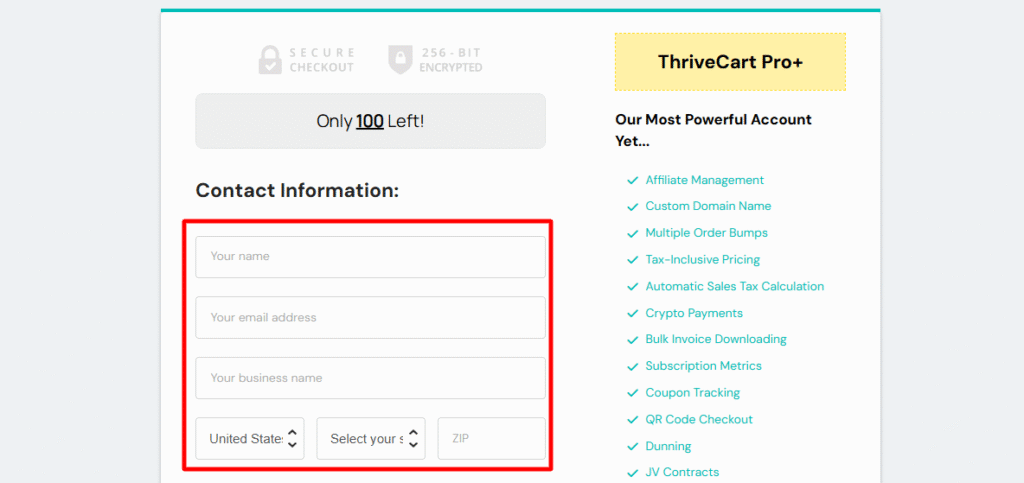This screenshot has width=1024, height=483.
Task: Click the Your name input field
Action: tap(370, 257)
